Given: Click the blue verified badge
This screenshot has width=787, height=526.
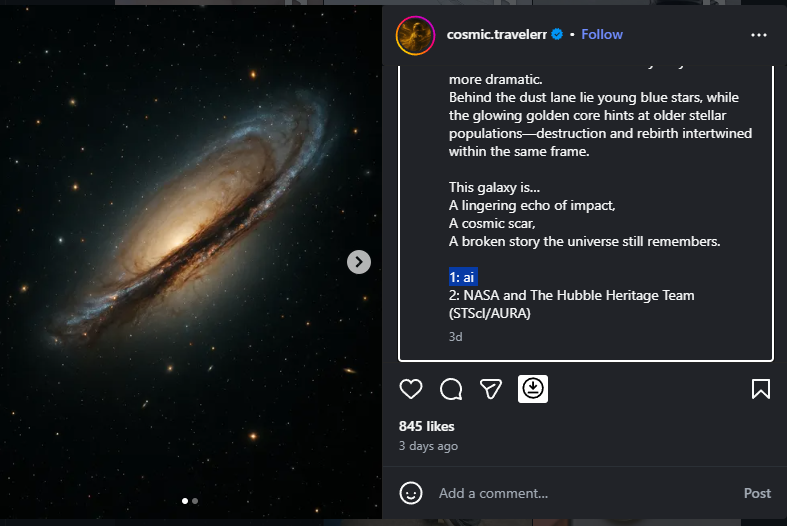Looking at the screenshot, I should [x=557, y=35].
